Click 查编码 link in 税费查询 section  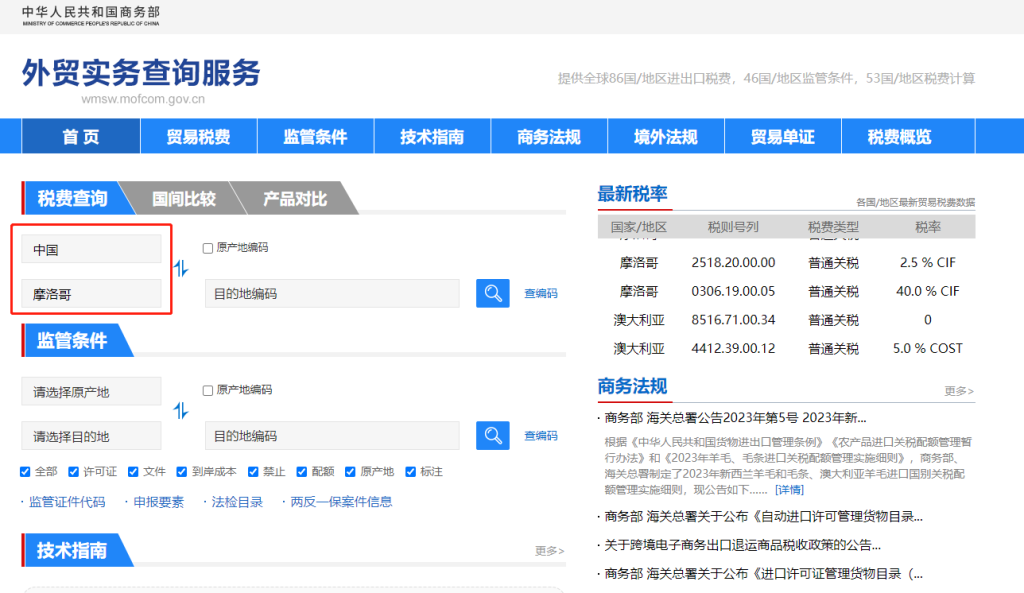coord(541,293)
